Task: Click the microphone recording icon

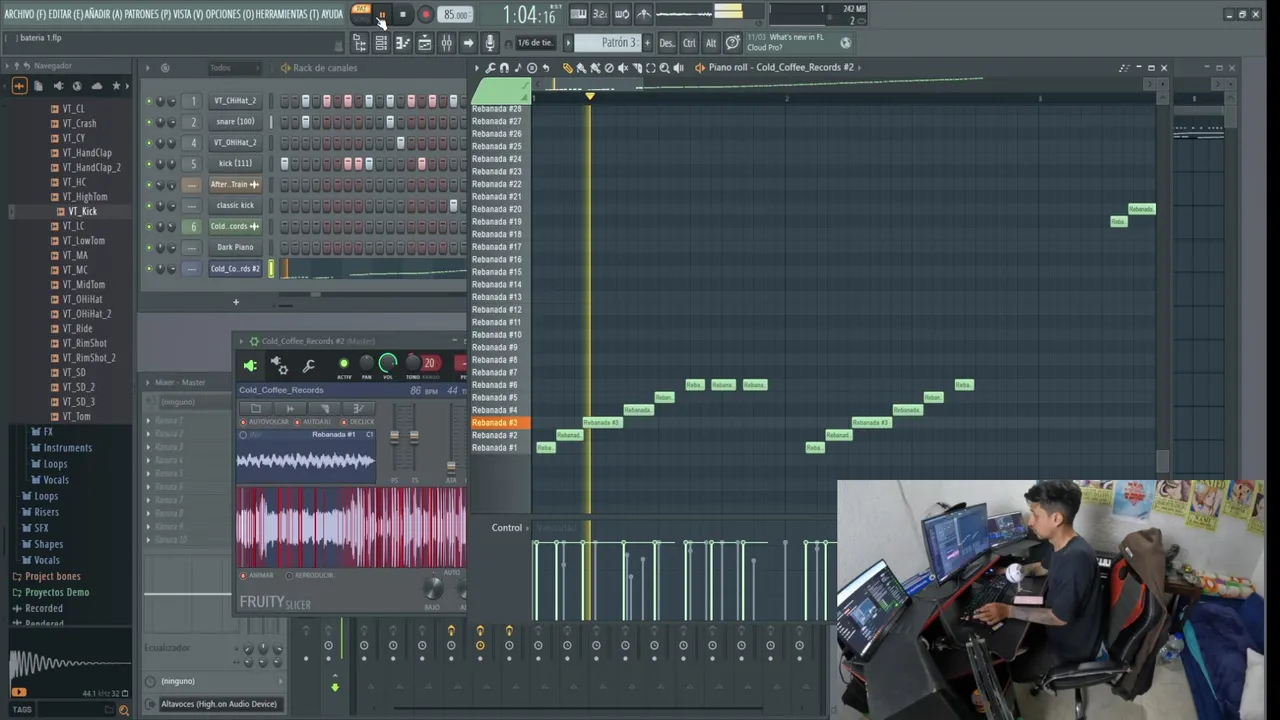Action: [490, 43]
